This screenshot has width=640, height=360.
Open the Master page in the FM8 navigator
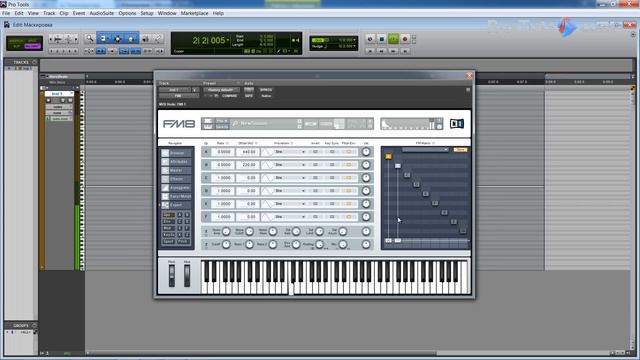(x=177, y=170)
